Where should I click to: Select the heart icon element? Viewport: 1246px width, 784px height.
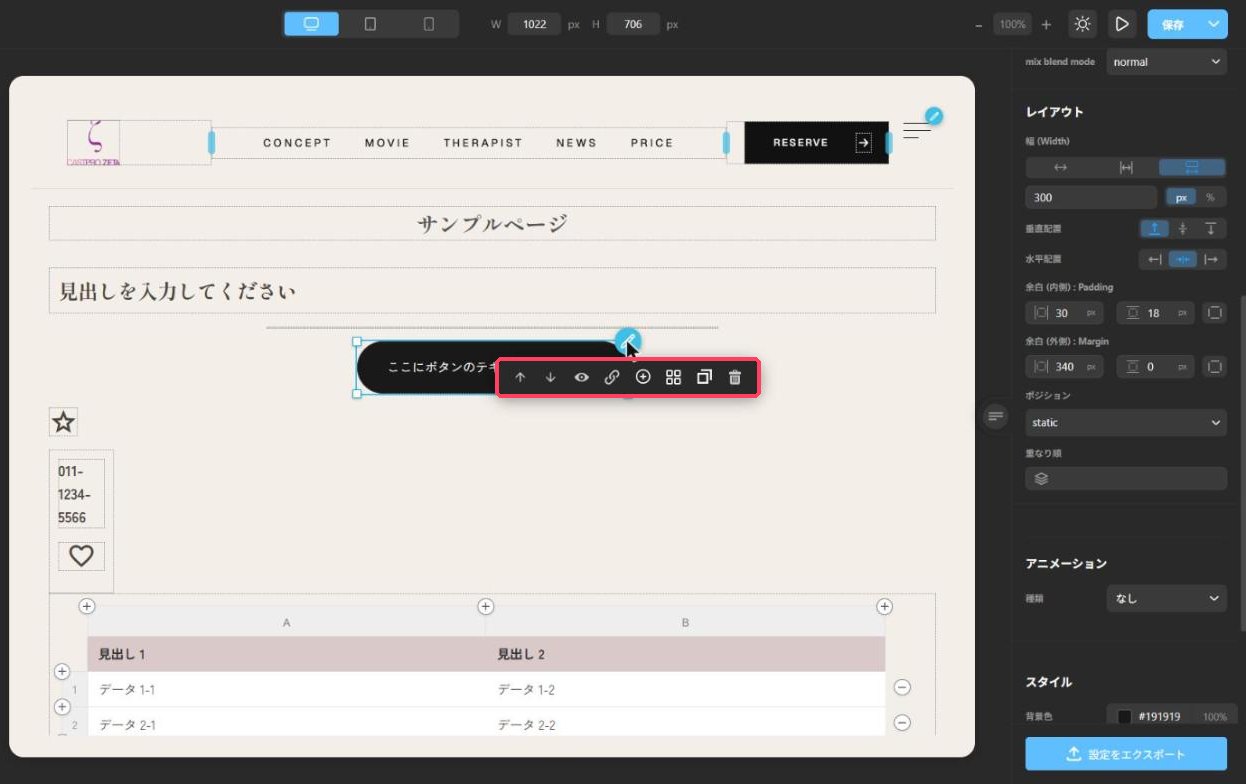(x=81, y=556)
